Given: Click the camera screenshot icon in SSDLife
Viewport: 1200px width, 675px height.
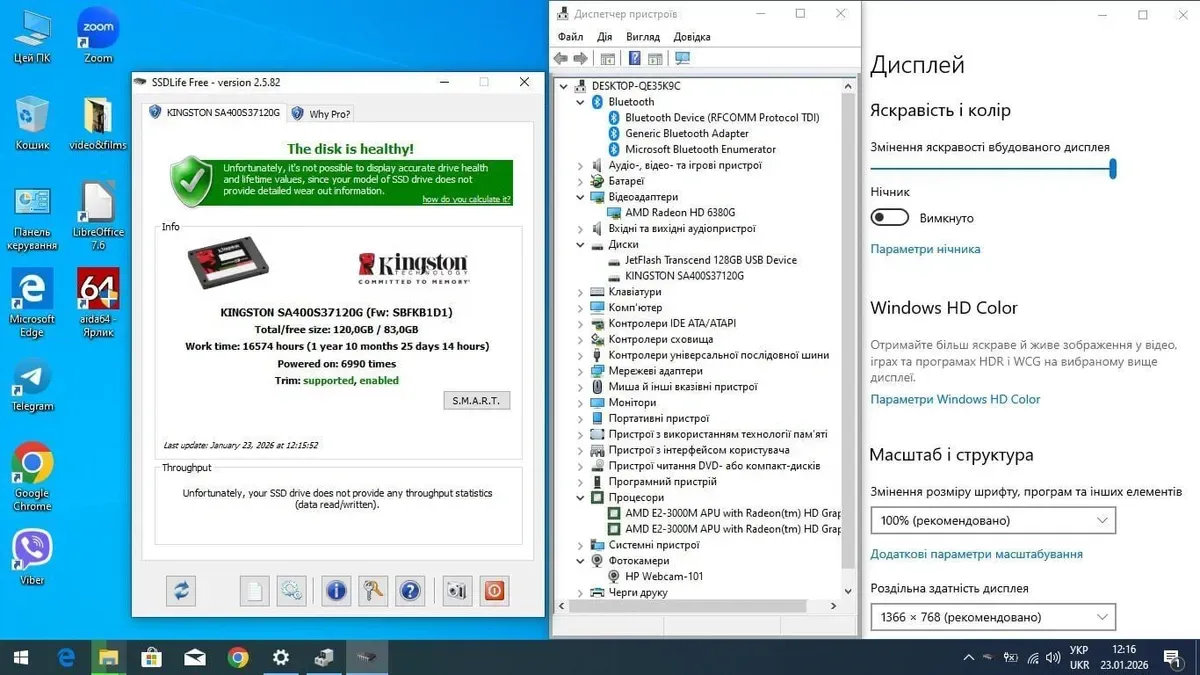Looking at the screenshot, I should 457,591.
